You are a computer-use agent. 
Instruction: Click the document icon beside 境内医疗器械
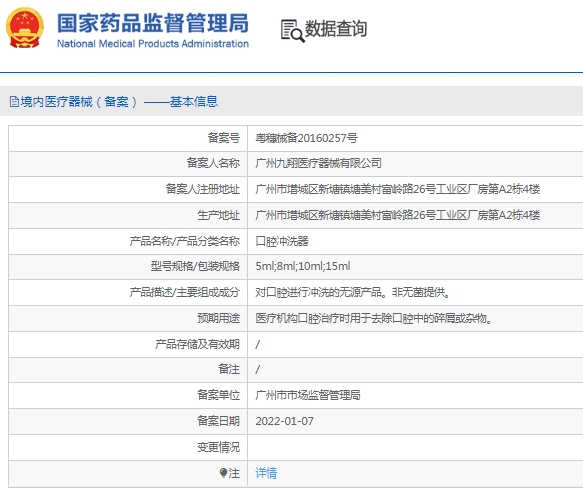(14, 101)
